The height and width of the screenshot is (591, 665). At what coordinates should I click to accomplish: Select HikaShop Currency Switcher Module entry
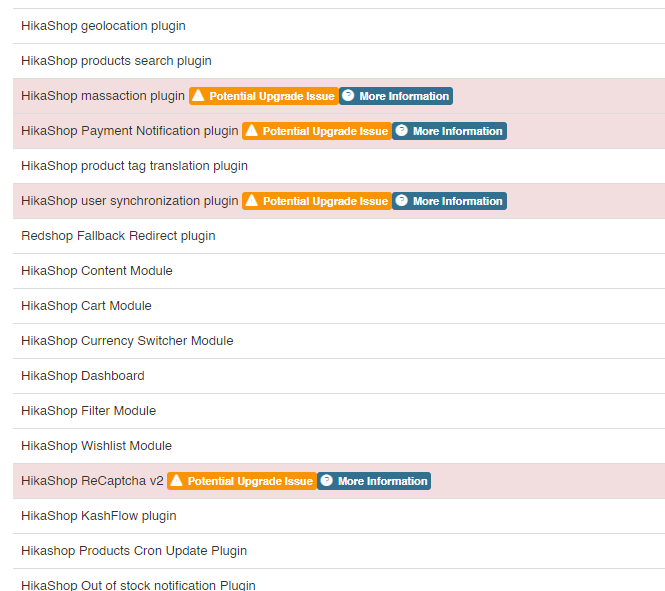[127, 341]
